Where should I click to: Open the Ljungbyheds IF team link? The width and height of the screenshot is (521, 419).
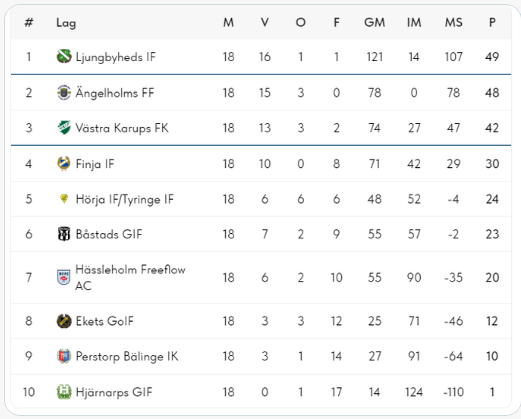pyautogui.click(x=116, y=57)
